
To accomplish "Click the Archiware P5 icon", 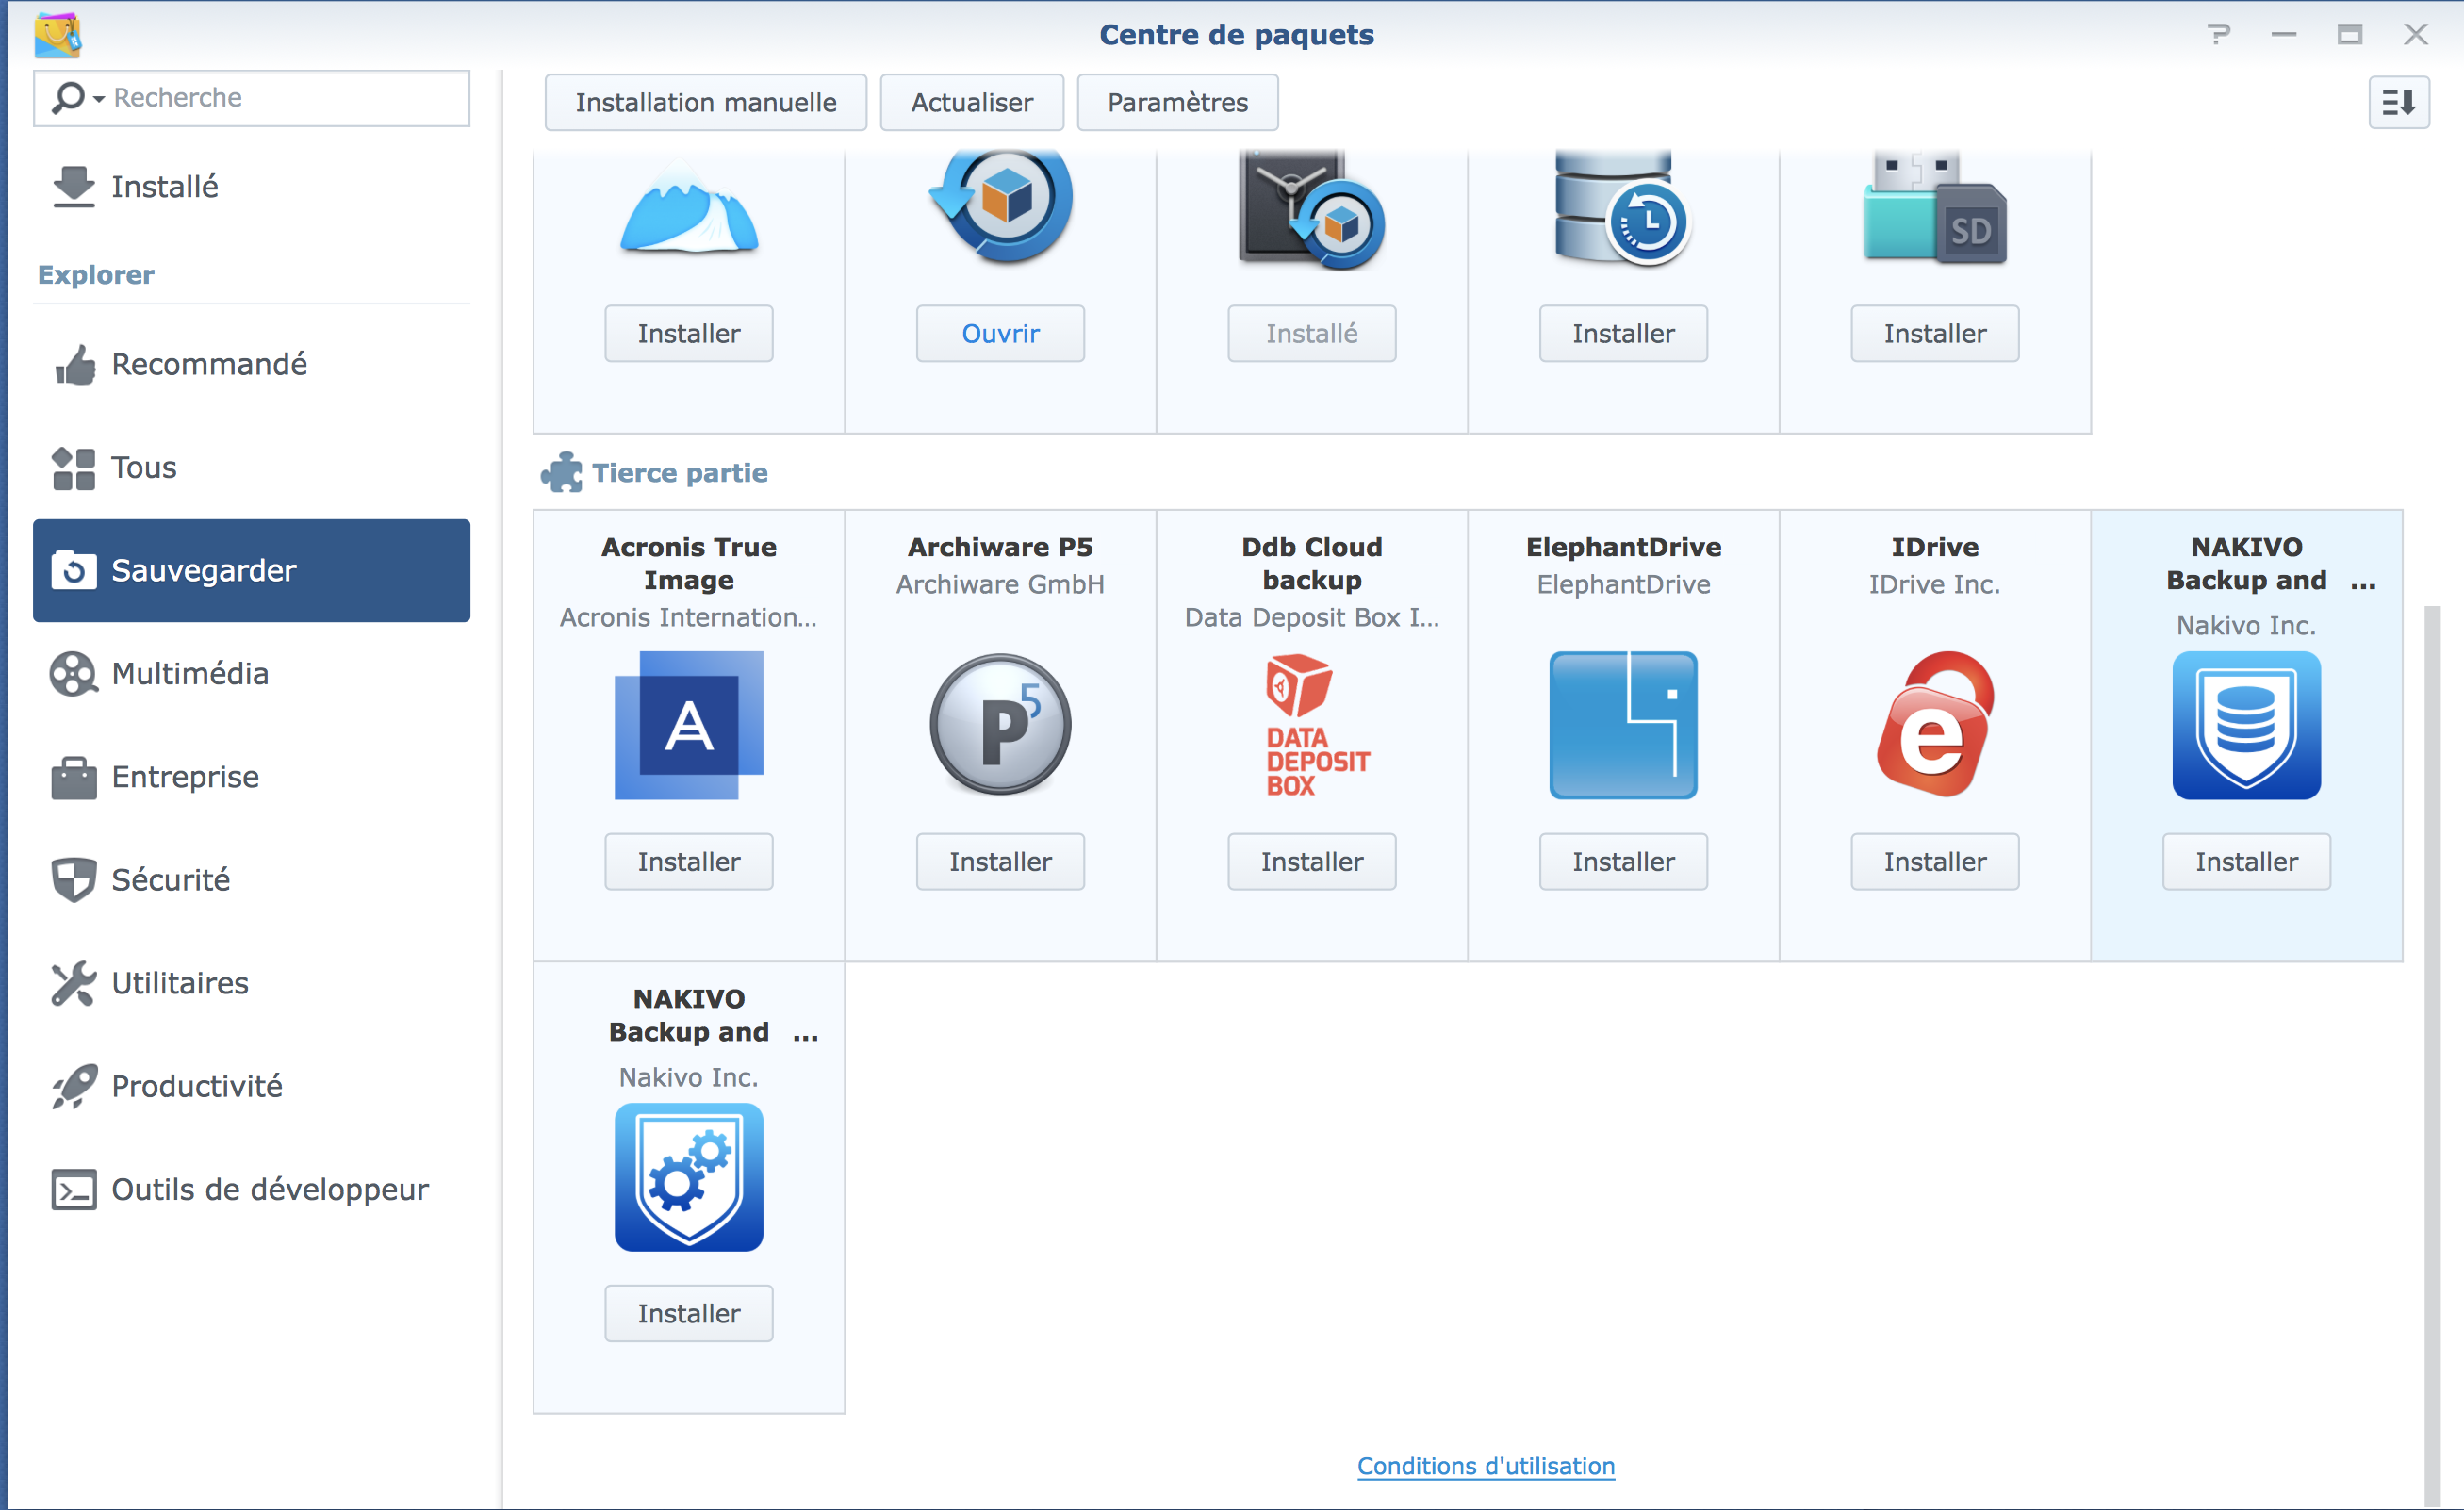I will coord(1000,725).
